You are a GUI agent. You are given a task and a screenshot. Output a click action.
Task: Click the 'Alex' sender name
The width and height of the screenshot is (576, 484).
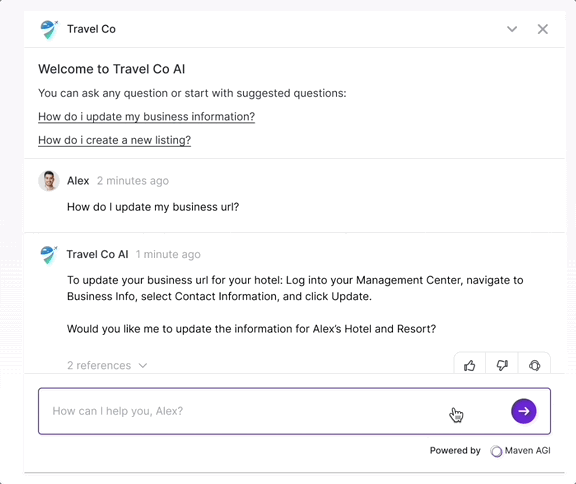(78, 181)
